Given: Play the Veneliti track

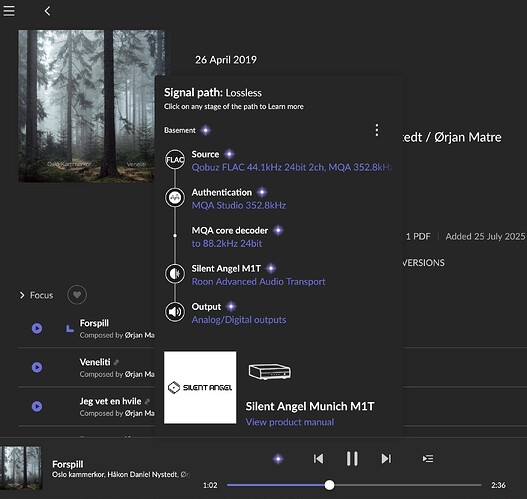Looking at the screenshot, I should 37,367.
